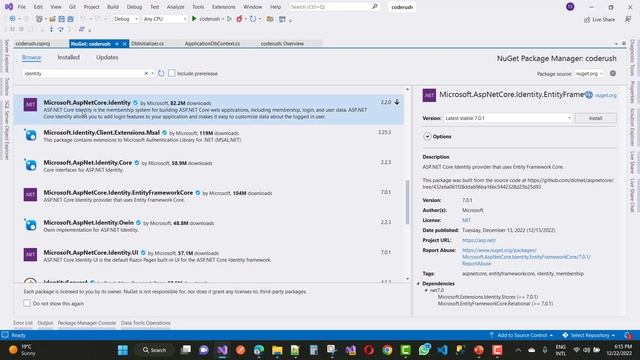The image size is (640, 360).
Task: Open the Extensions menu
Action: (x=224, y=7)
